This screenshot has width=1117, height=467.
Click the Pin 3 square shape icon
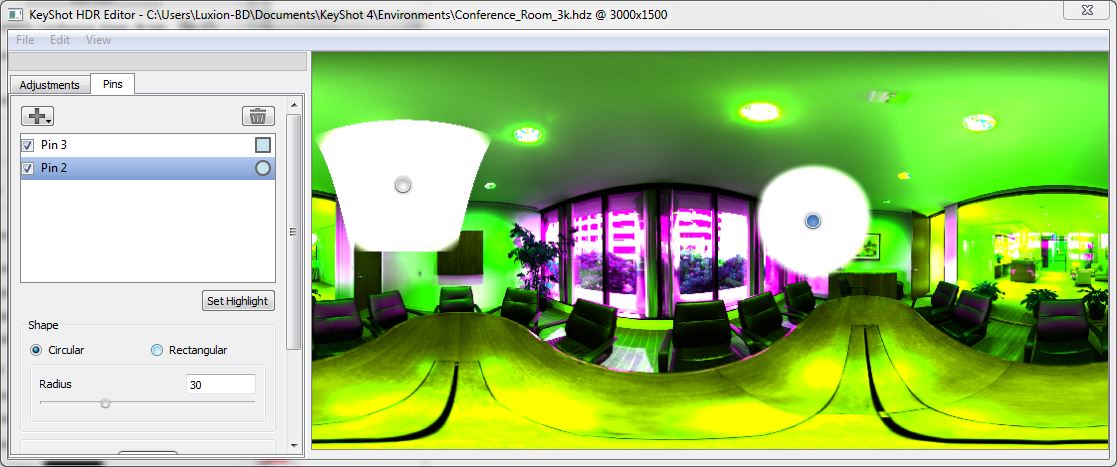263,145
